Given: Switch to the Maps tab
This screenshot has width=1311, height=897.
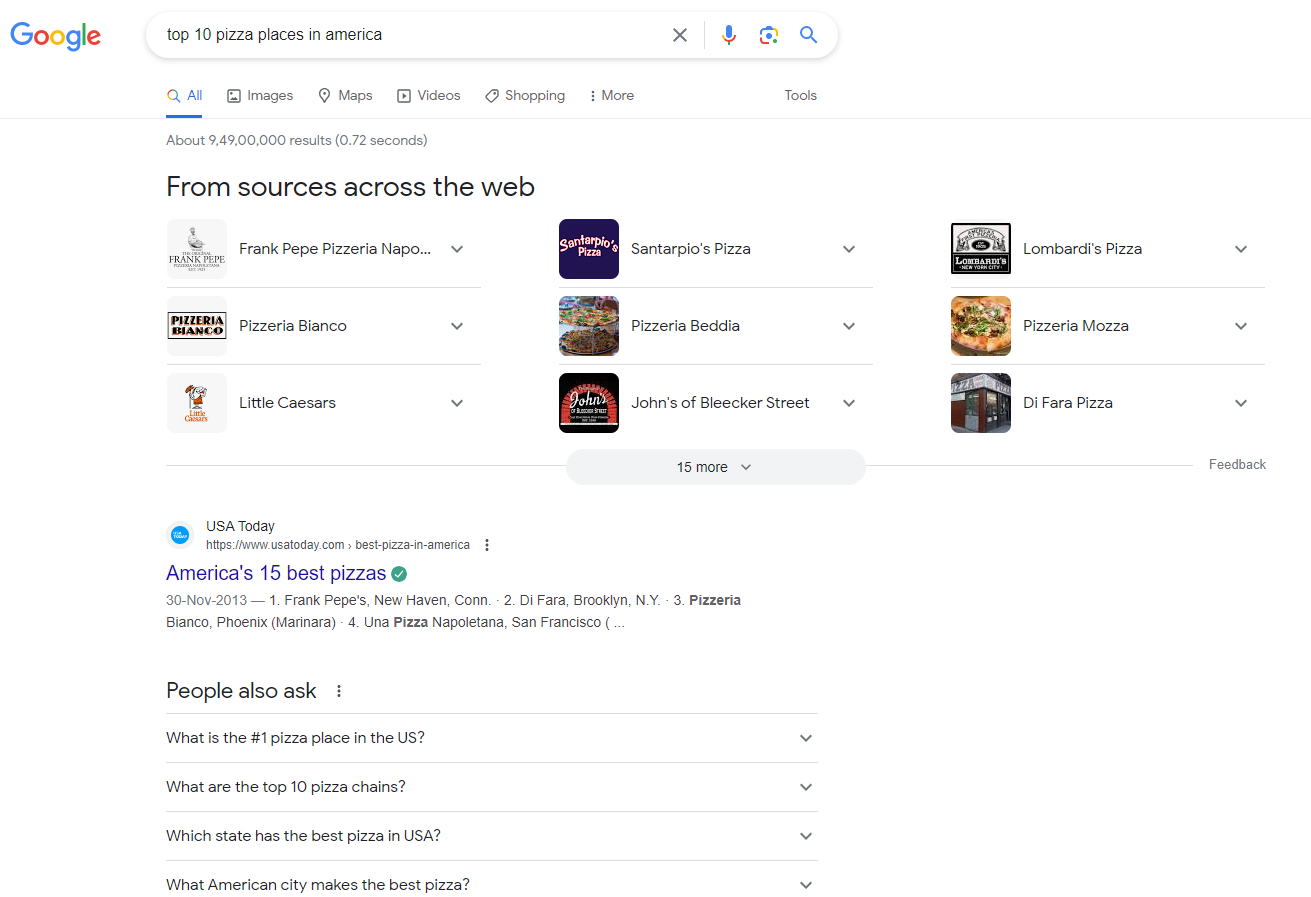Looking at the screenshot, I should 345,96.
